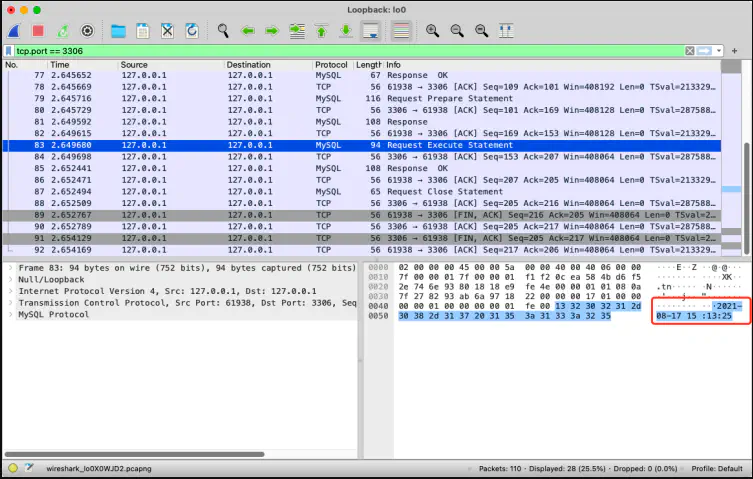Jump to last packet icon
The width and height of the screenshot is (753, 479).
tap(346, 31)
